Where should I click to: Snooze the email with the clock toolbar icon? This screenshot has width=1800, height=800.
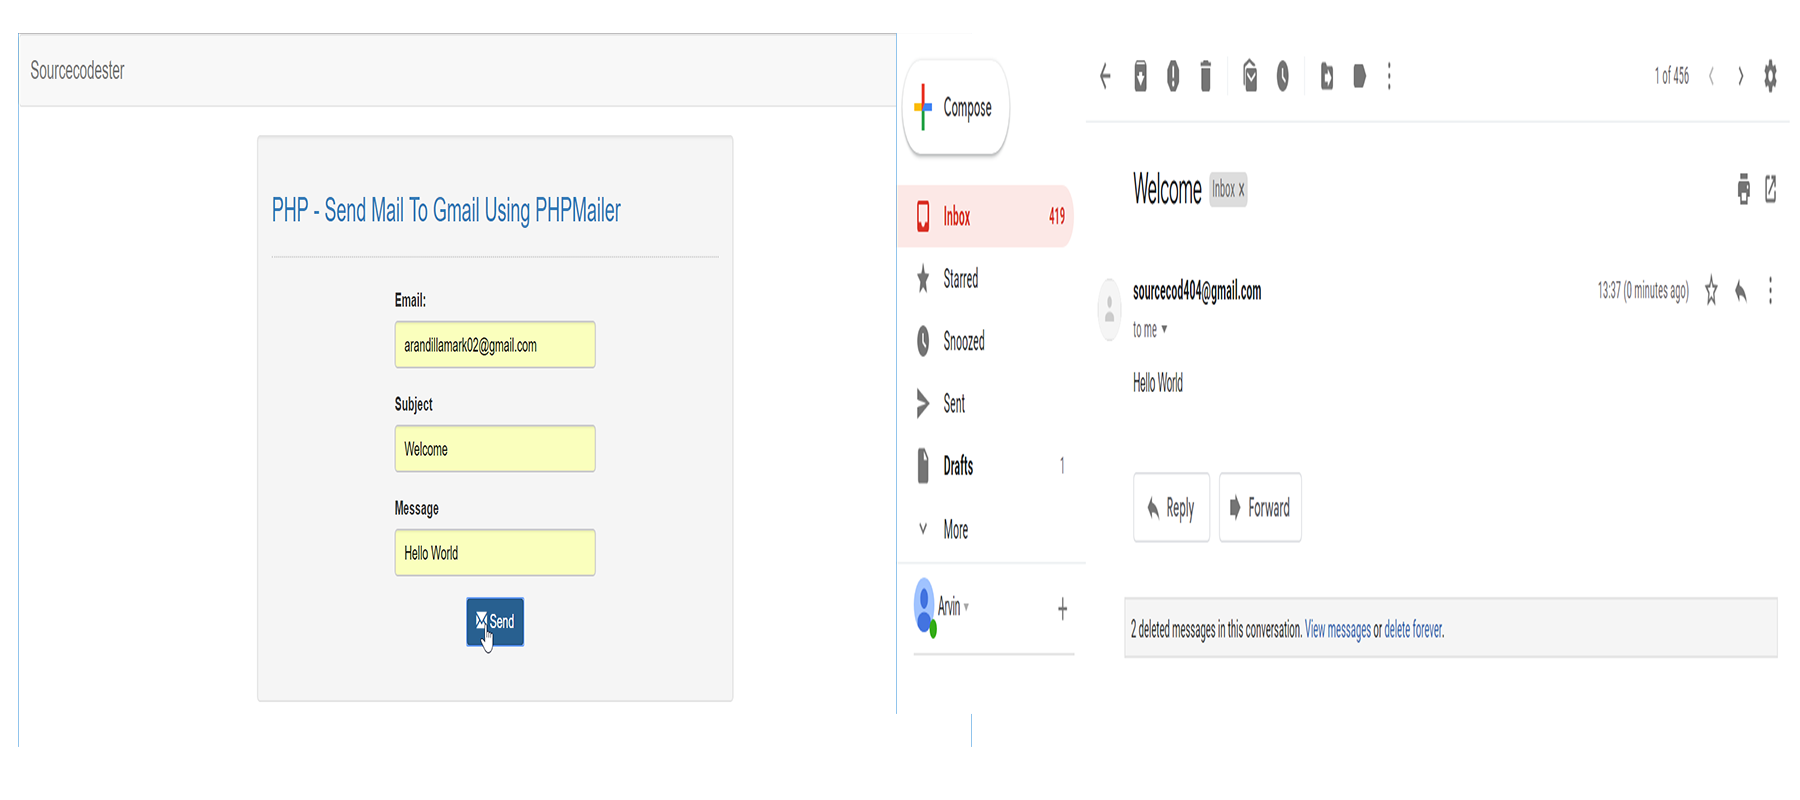[x=1283, y=76]
